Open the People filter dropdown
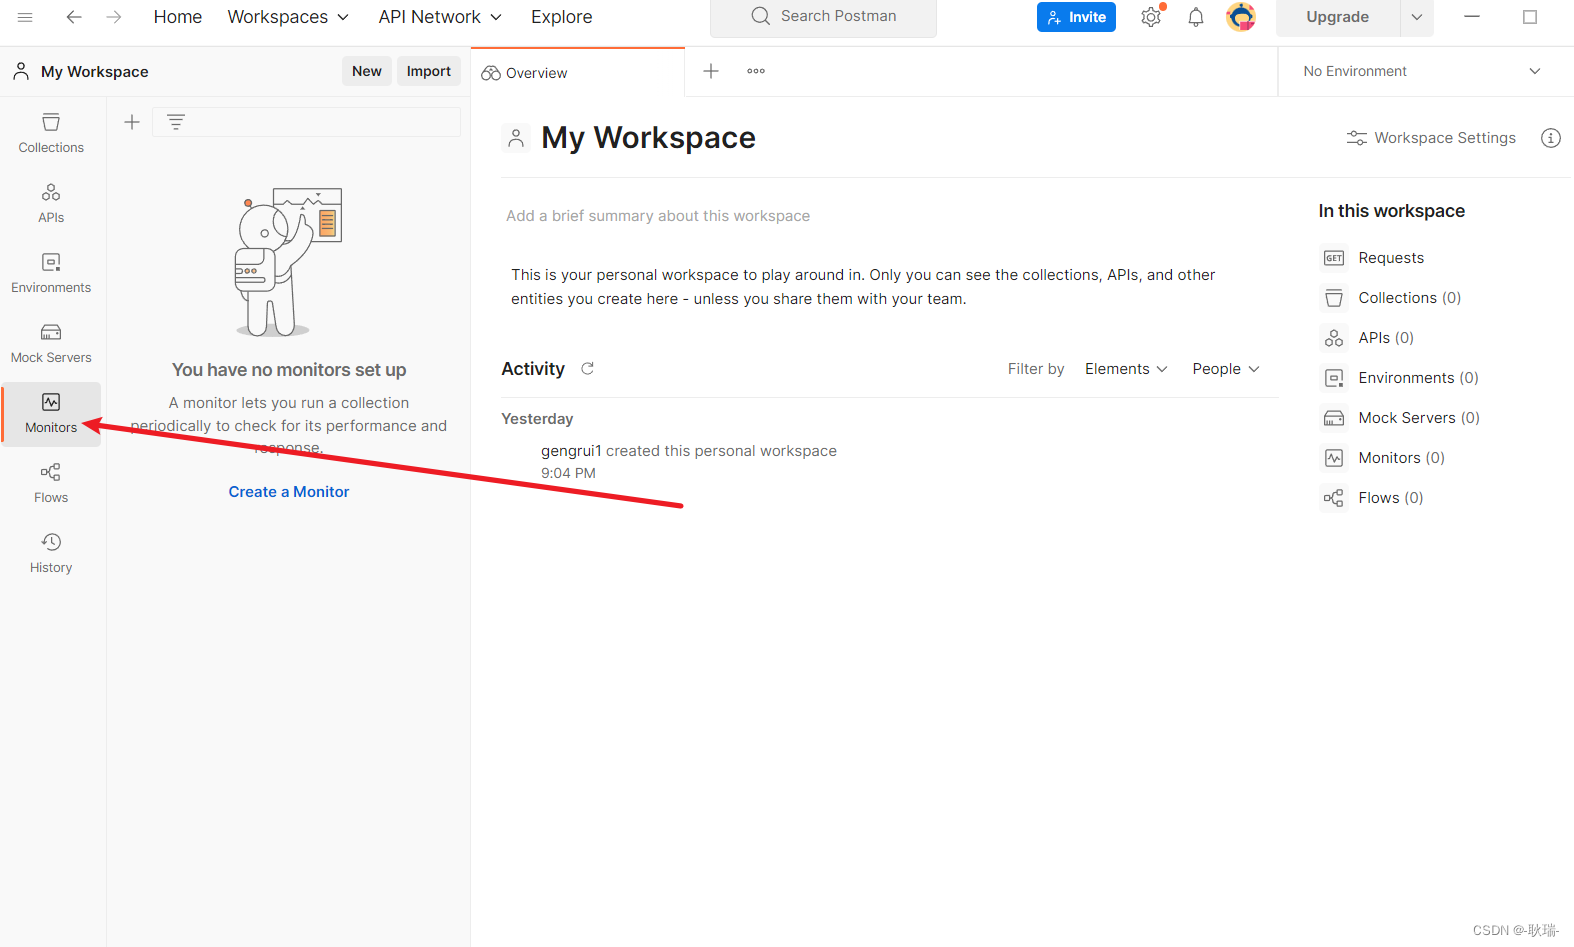 click(x=1226, y=369)
